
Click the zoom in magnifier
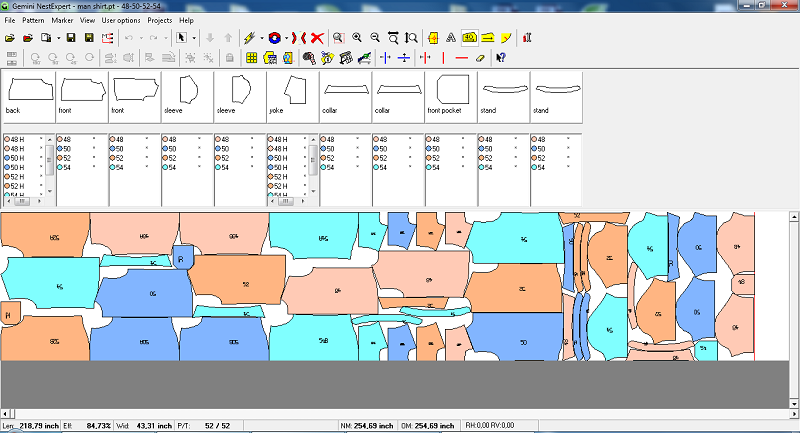click(357, 38)
